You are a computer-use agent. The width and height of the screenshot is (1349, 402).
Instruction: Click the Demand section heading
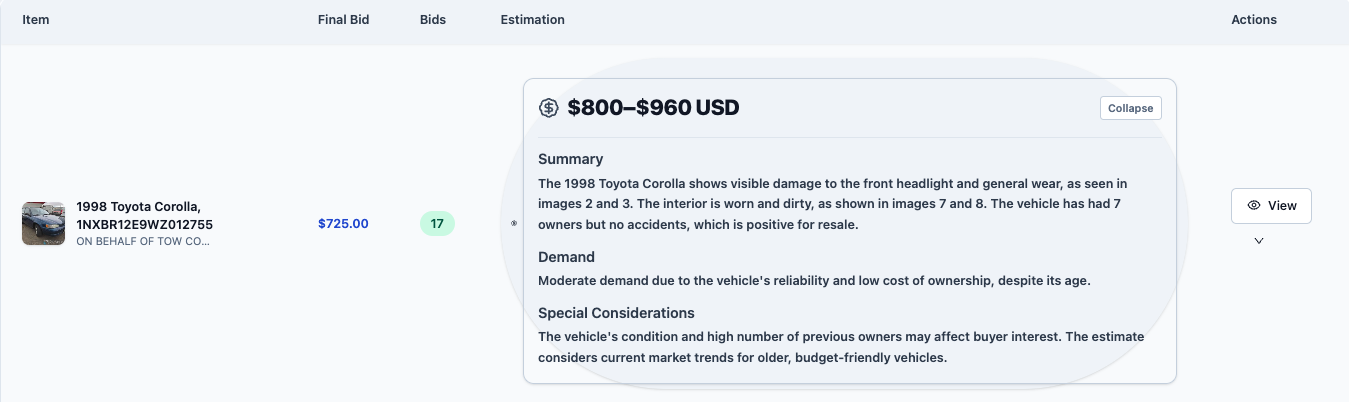pos(566,257)
